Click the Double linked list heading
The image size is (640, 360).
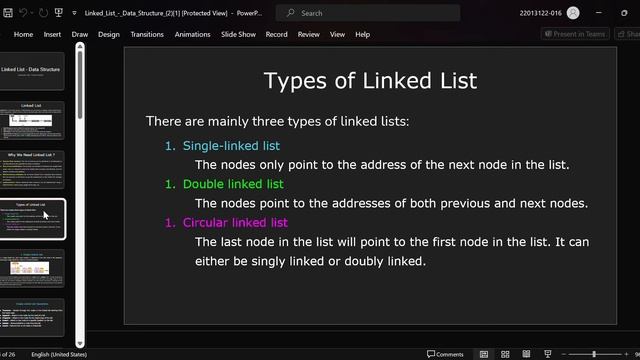233,184
